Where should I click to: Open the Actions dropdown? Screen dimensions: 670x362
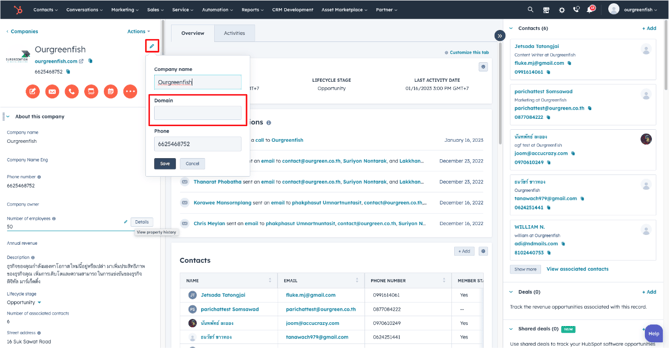pyautogui.click(x=138, y=31)
